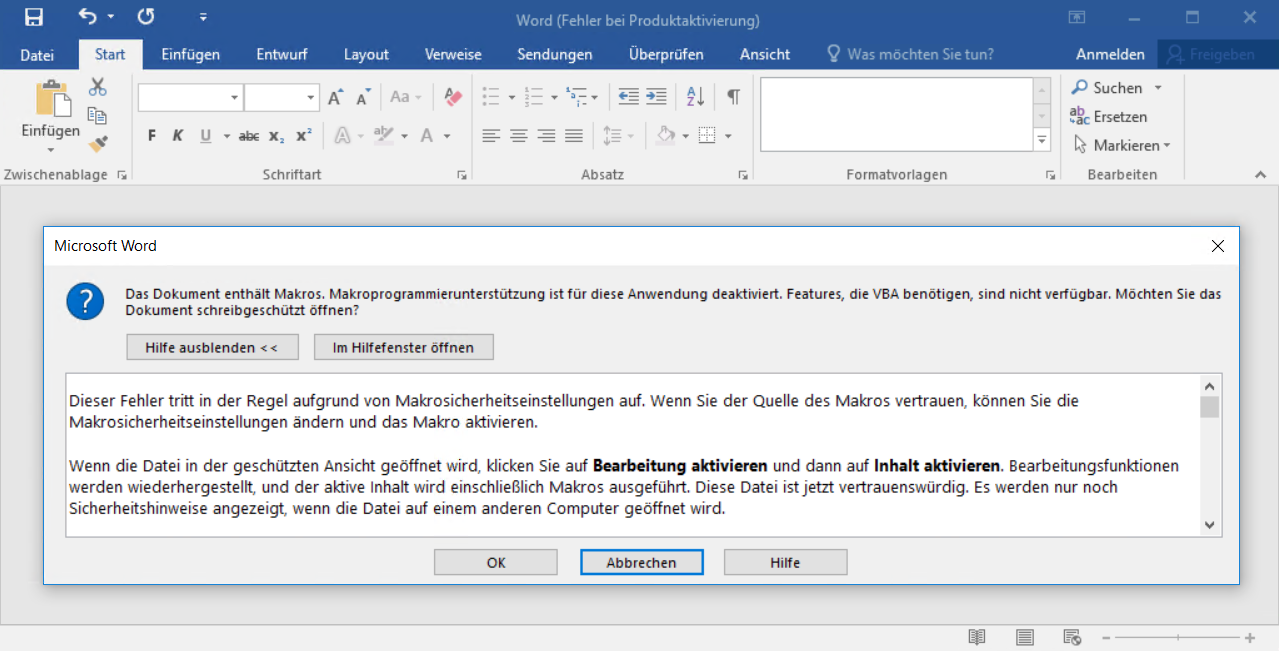Switch to the Einfügen ribbon tab

click(x=190, y=54)
